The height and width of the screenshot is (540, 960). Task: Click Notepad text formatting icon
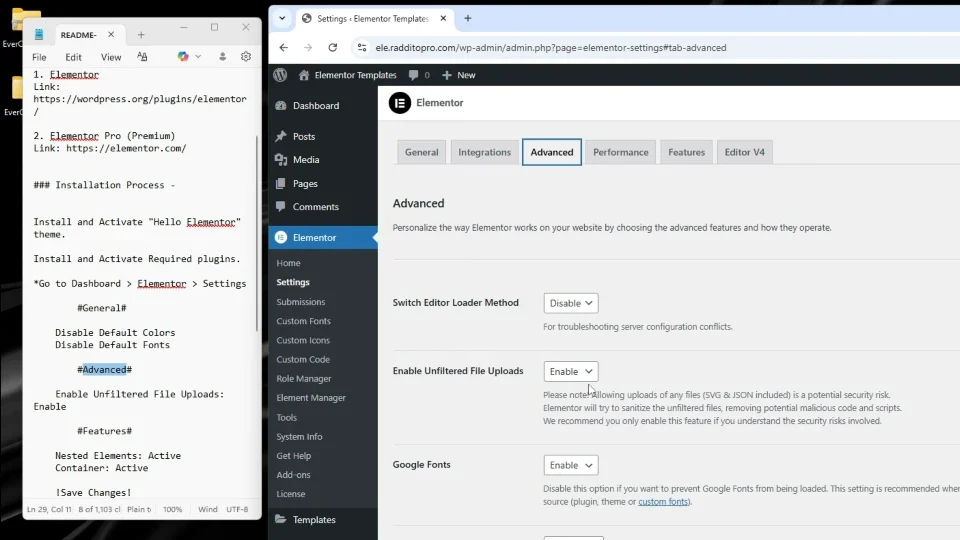click(x=142, y=56)
